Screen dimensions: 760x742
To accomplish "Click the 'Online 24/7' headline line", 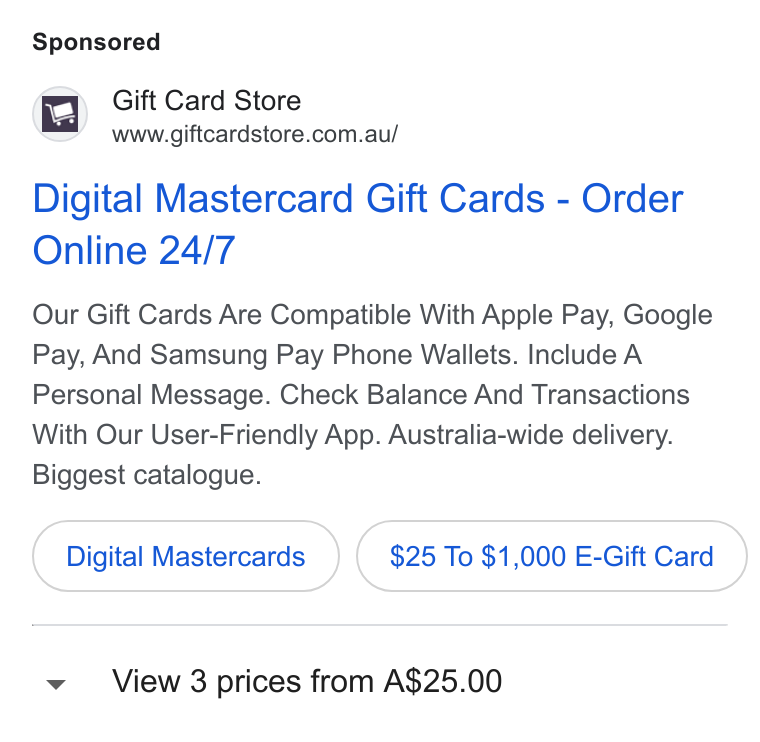I will (x=134, y=250).
